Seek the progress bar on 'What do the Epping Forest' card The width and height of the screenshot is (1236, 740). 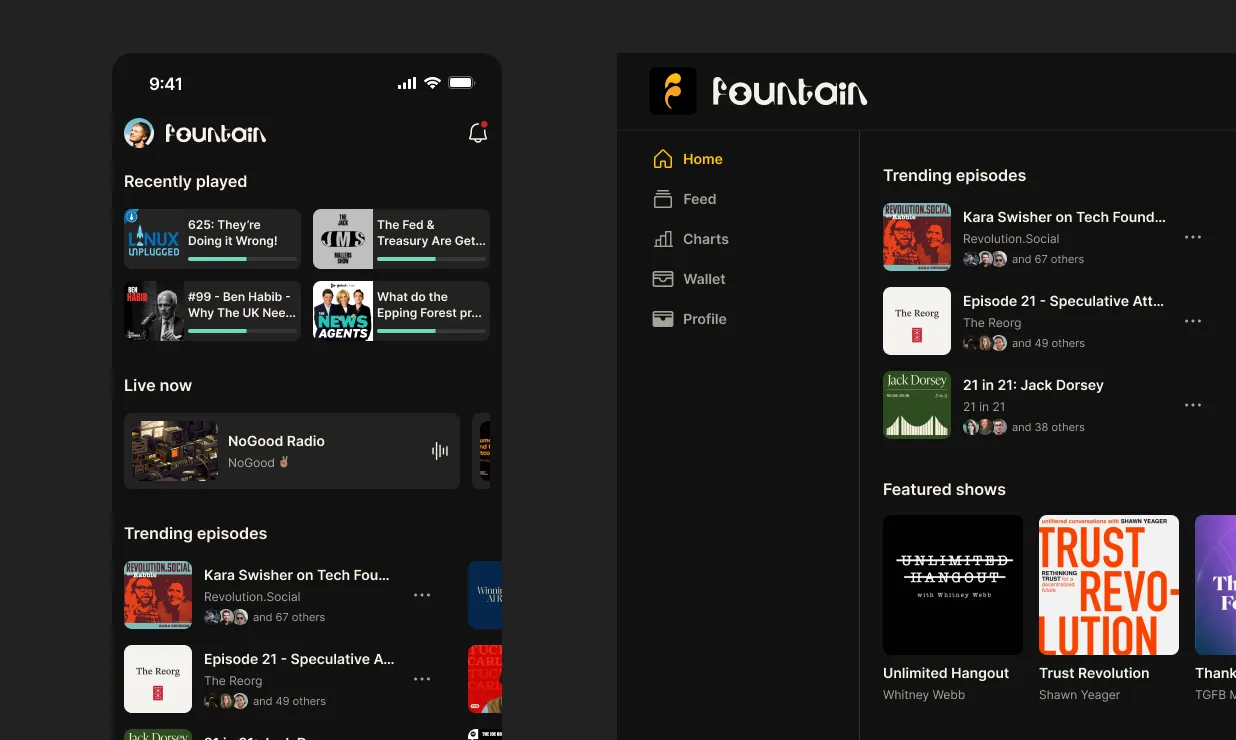coord(432,331)
